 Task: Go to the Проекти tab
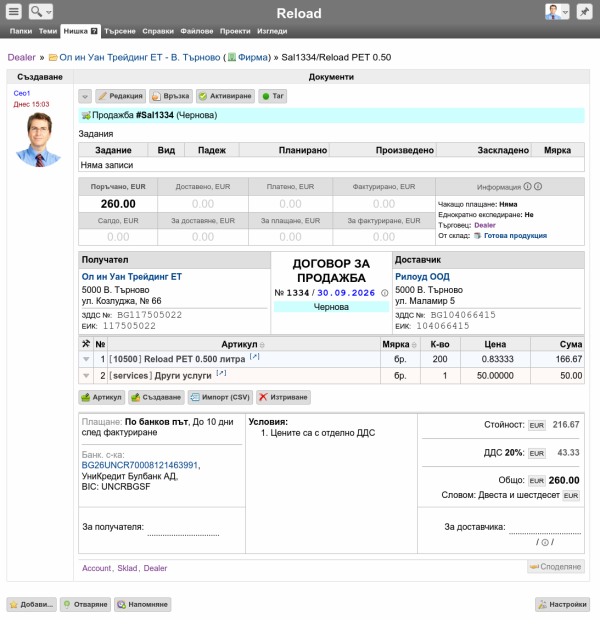(x=235, y=31)
